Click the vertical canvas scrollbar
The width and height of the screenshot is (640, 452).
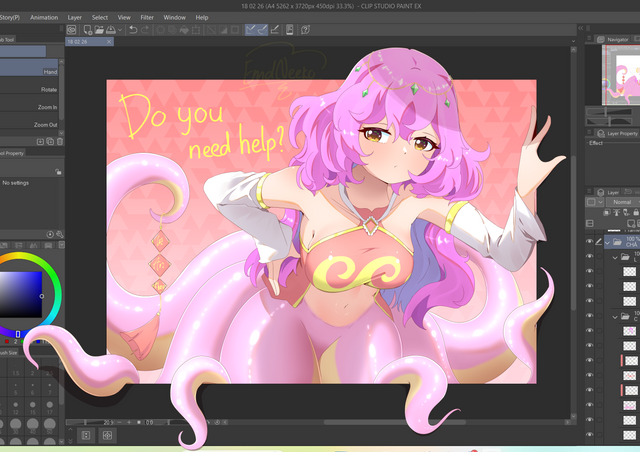click(573, 233)
